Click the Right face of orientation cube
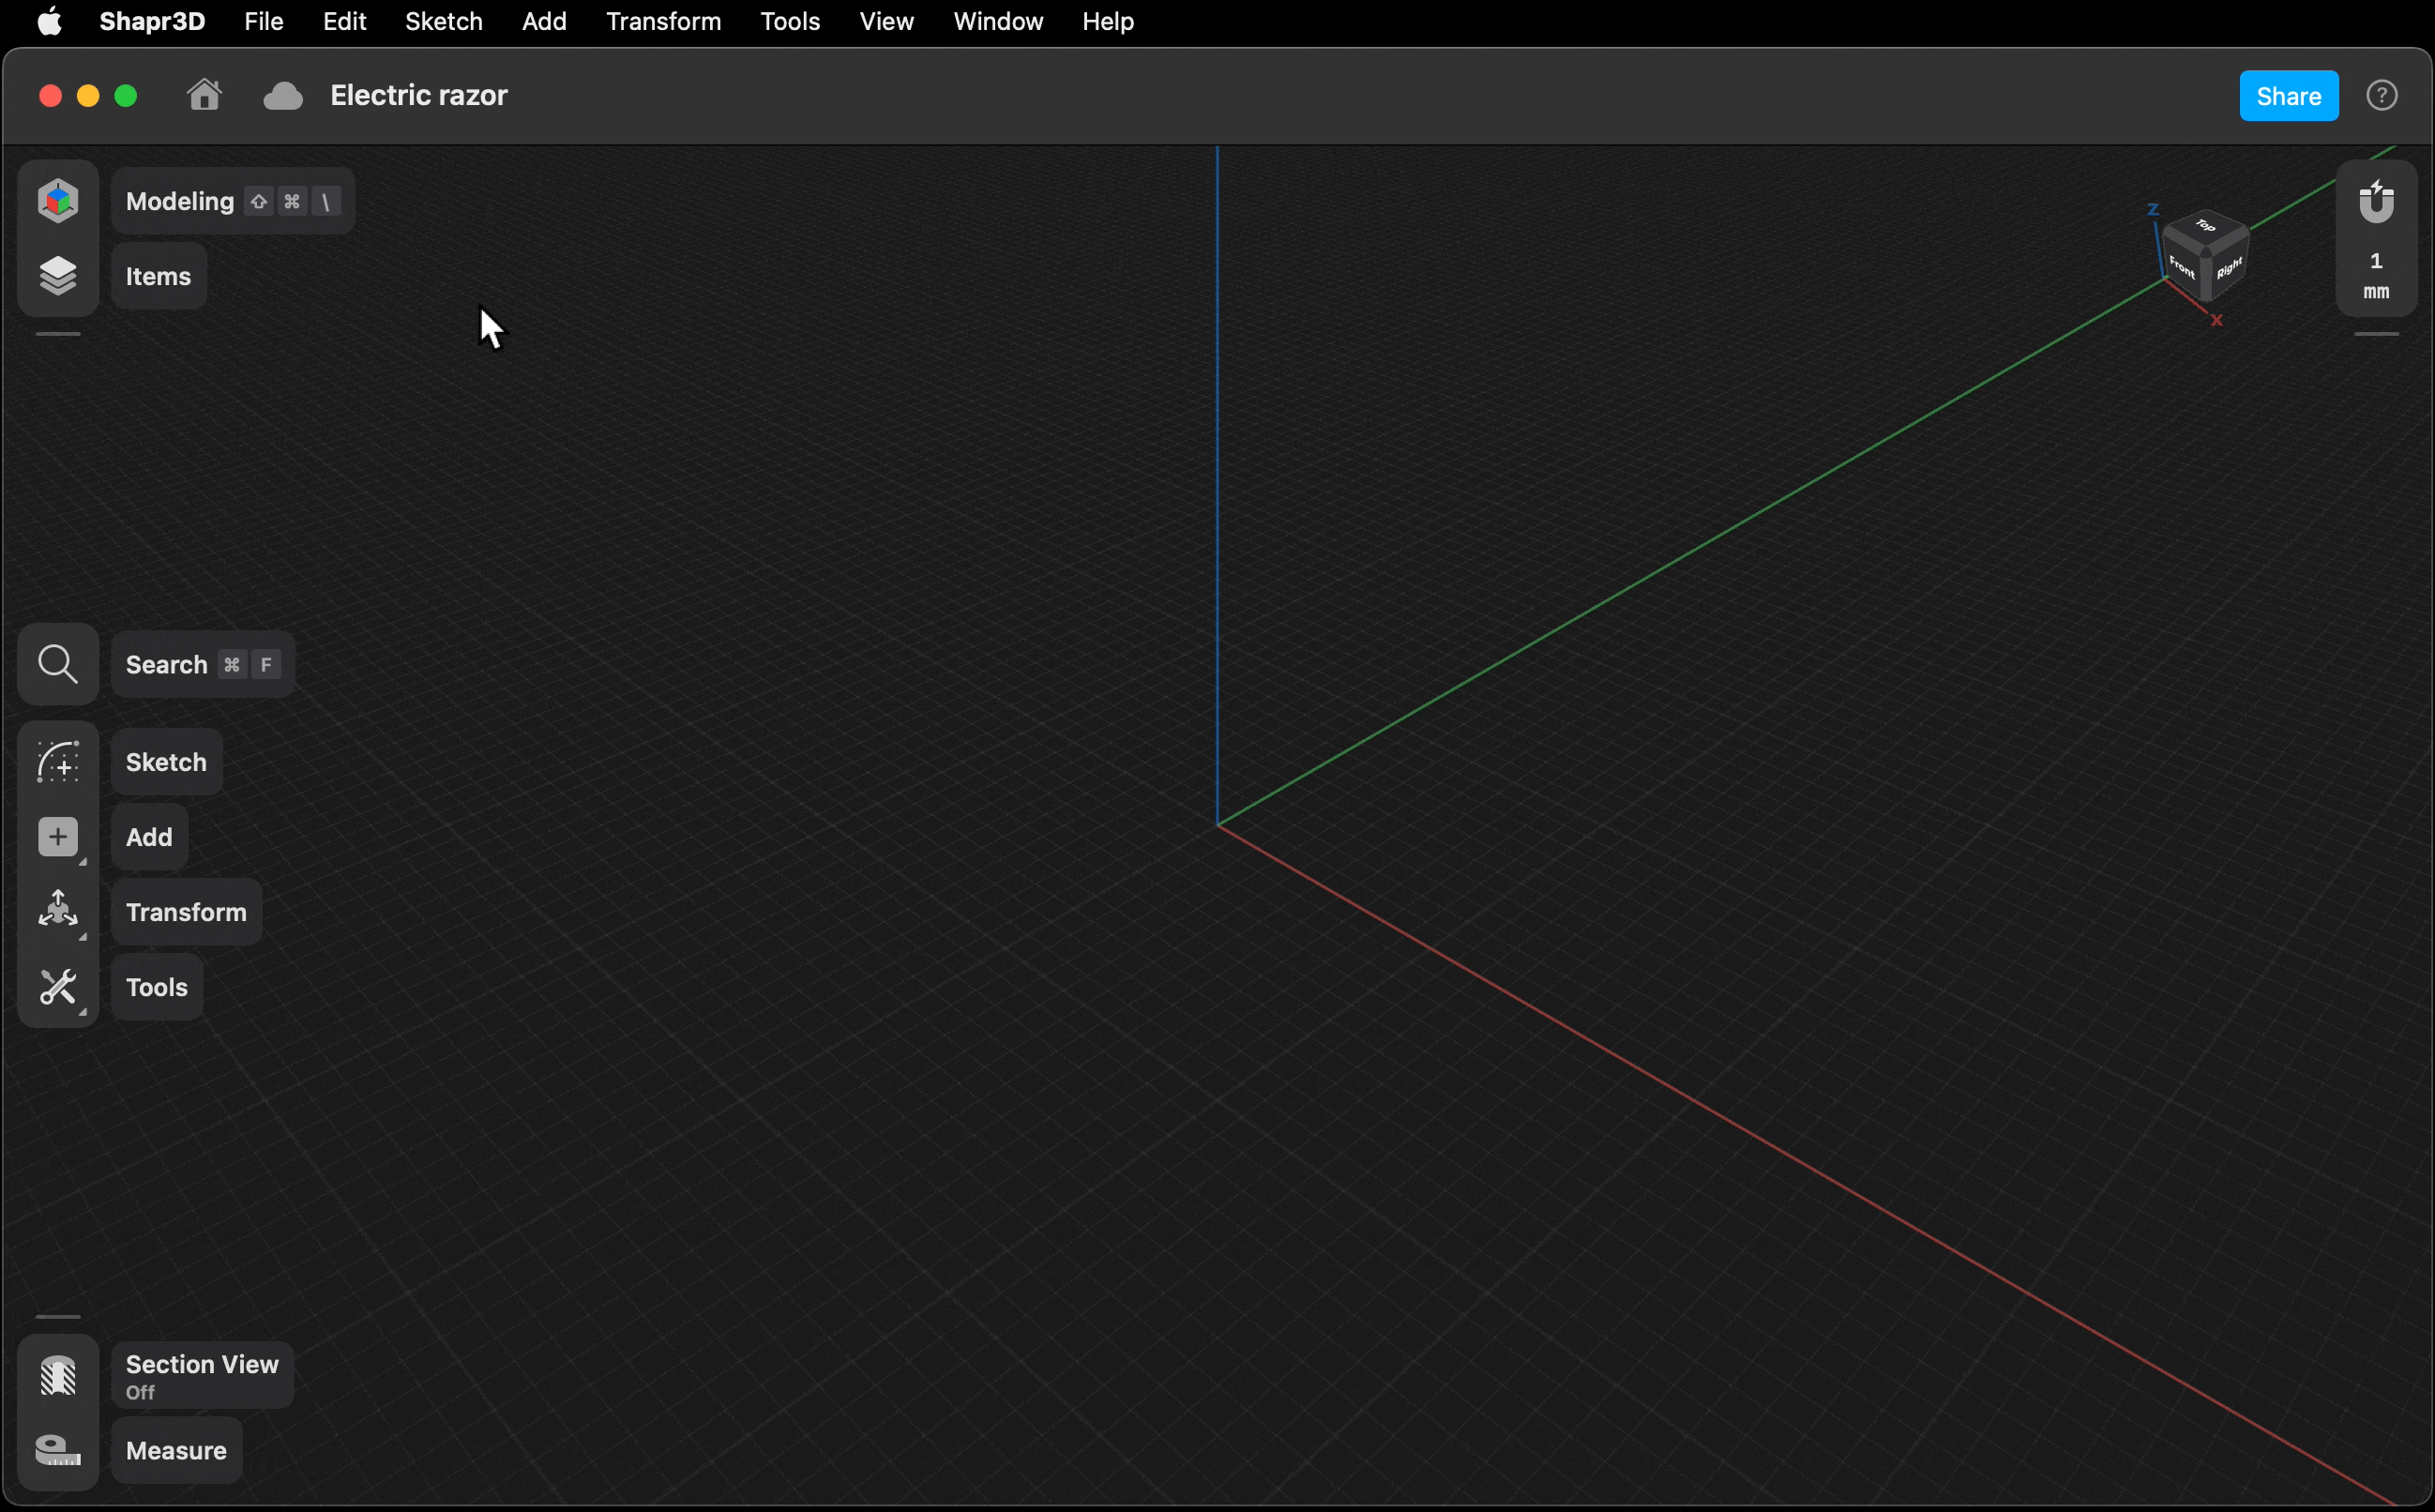This screenshot has height=1512, width=2435. (x=2229, y=269)
